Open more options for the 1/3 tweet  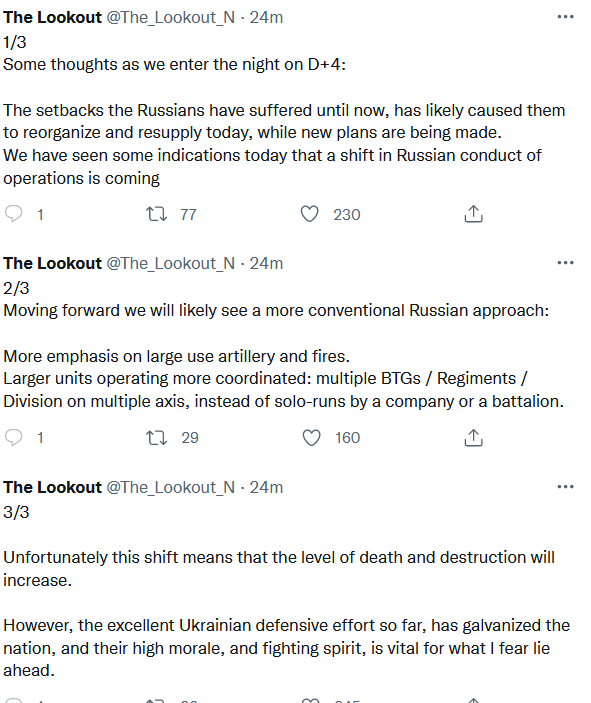click(565, 17)
